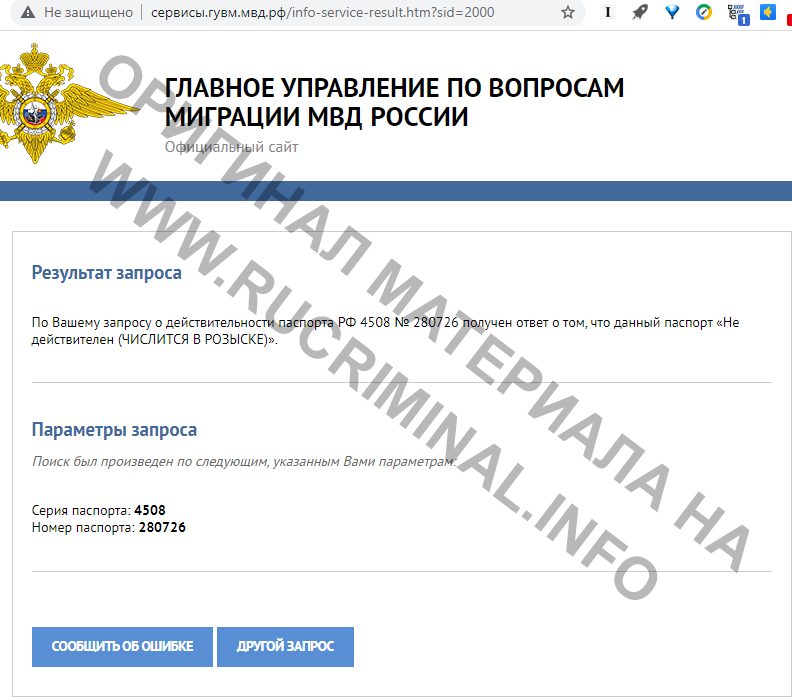792x700 pixels.
Task: Click the passport series value 4508
Action: coord(149,510)
